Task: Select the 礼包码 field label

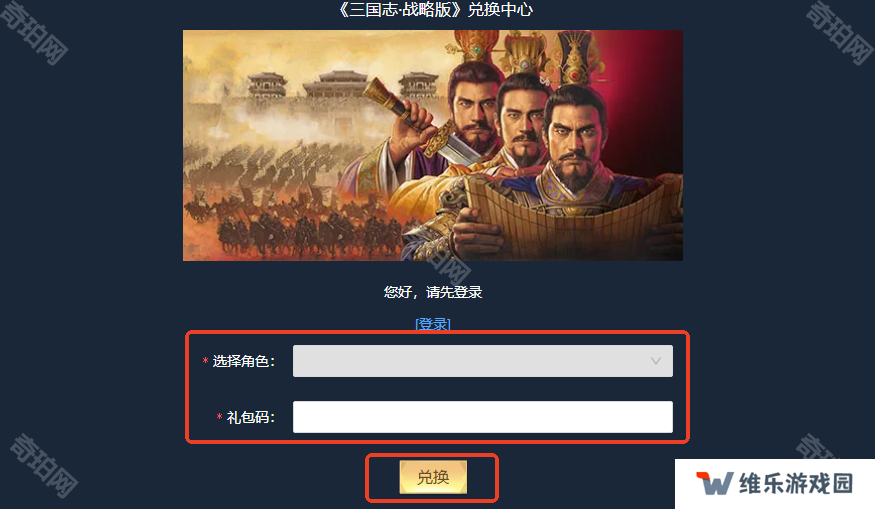Action: point(251,417)
